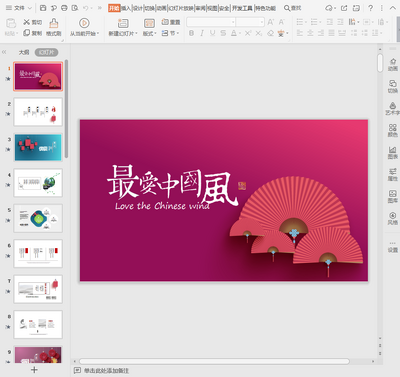400x377 pixels.
Task: Click the horizontal scrollbar under the slide
Action: pyautogui.click(x=214, y=361)
